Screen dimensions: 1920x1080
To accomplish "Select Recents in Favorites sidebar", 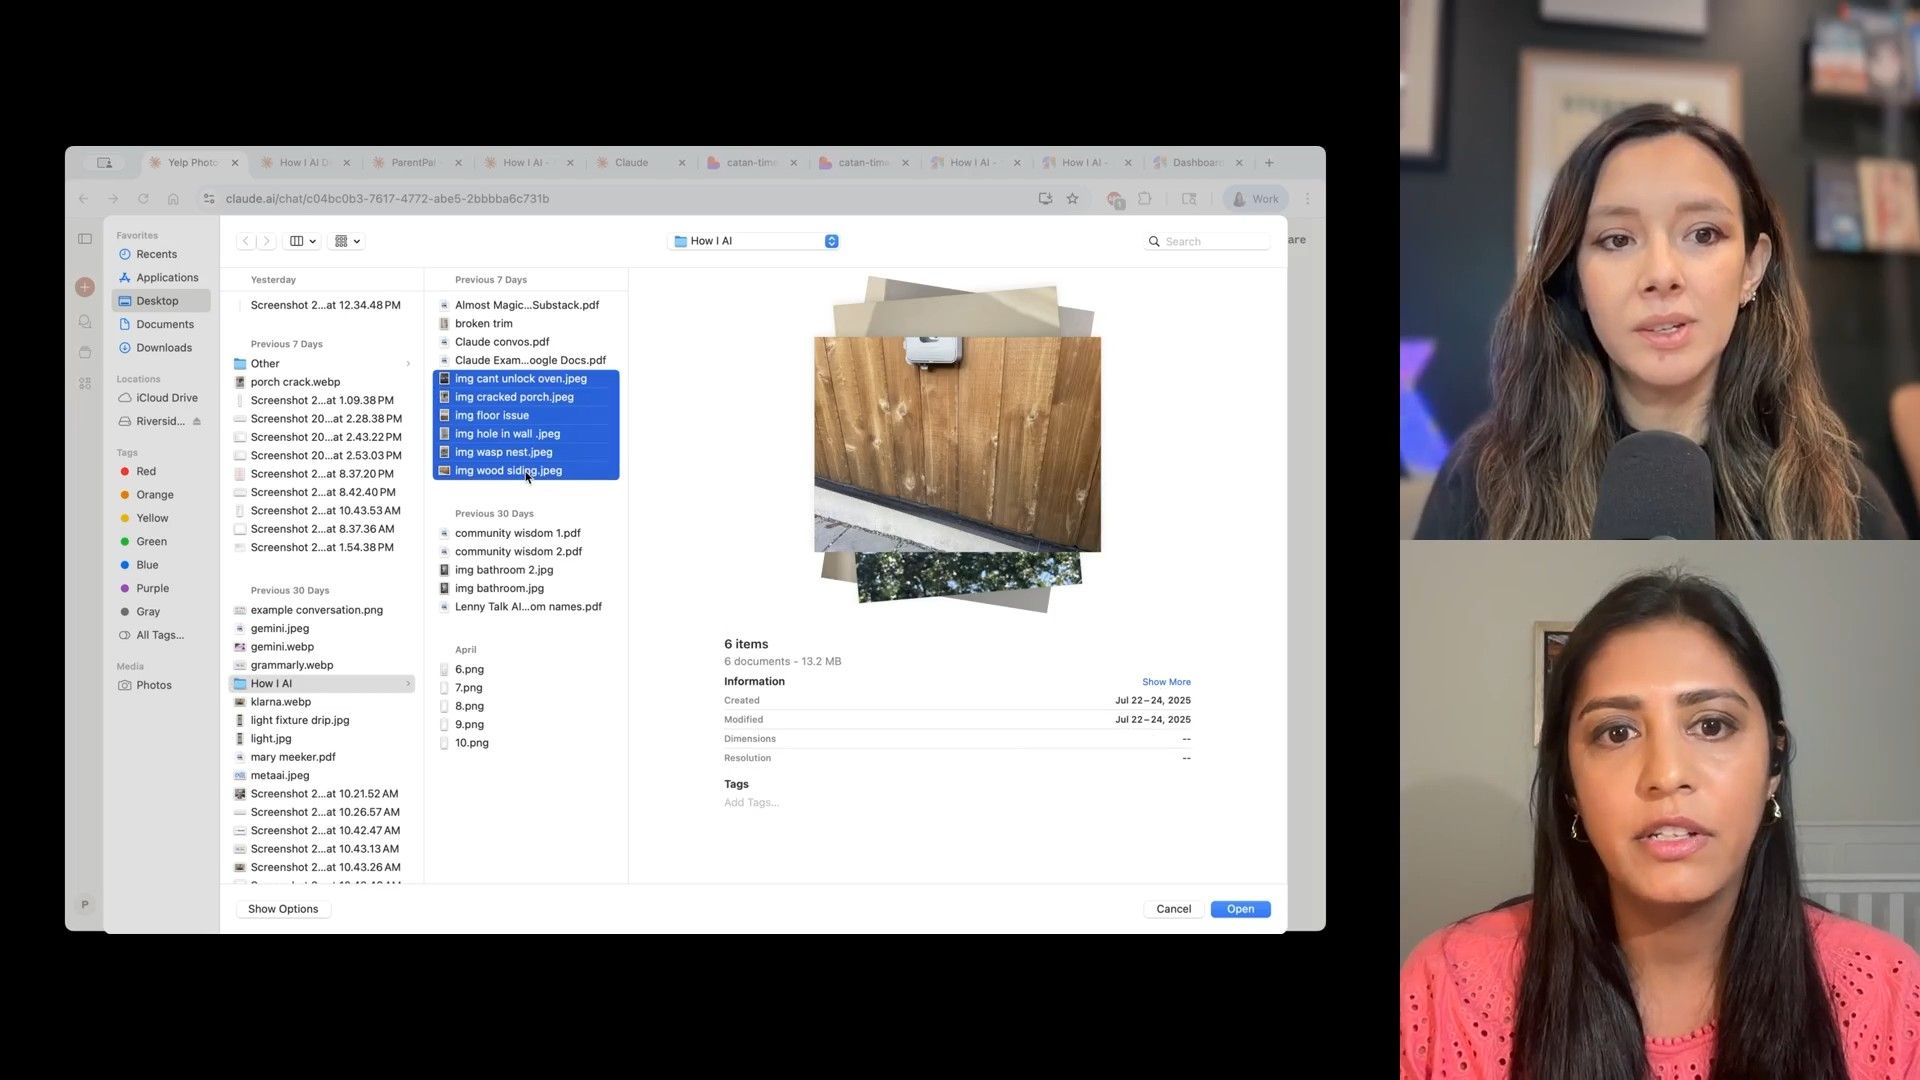I will [156, 254].
